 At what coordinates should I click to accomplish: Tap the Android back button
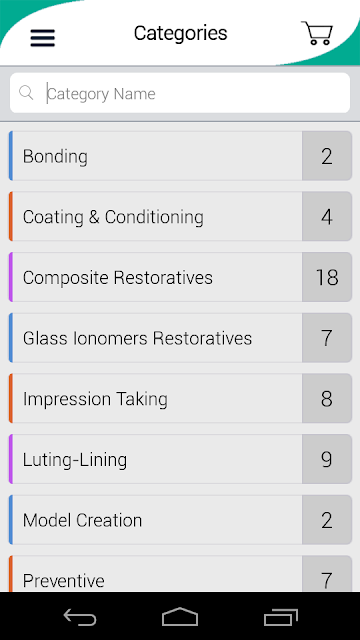(80, 617)
